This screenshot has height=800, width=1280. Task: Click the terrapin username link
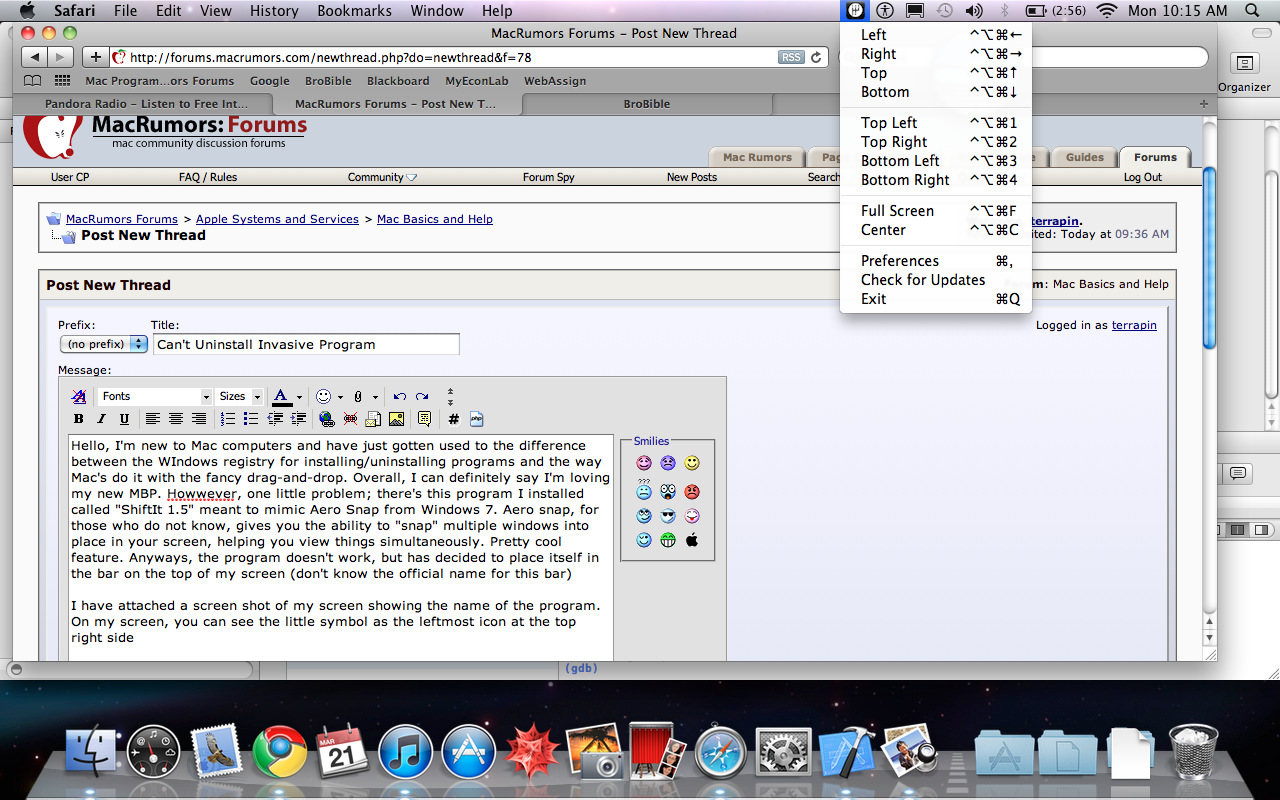coord(1134,325)
